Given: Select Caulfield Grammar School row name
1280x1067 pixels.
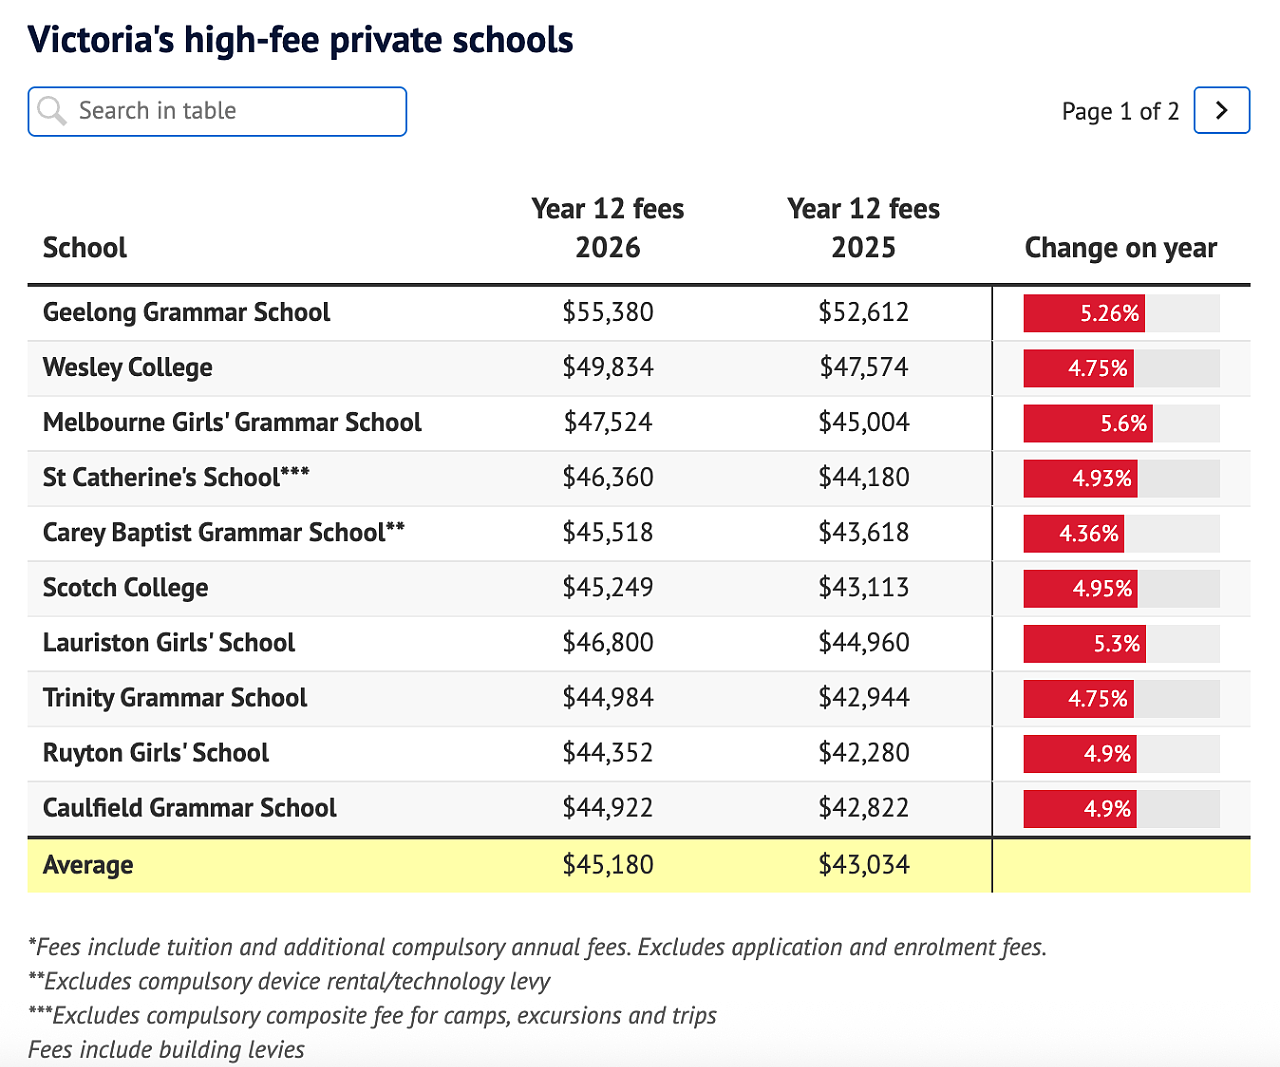Looking at the screenshot, I should (190, 808).
